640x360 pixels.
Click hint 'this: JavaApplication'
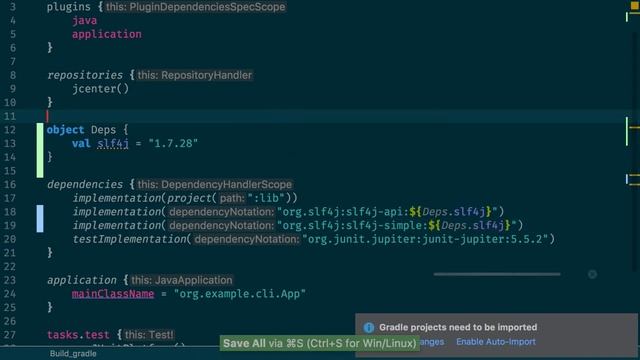182,280
